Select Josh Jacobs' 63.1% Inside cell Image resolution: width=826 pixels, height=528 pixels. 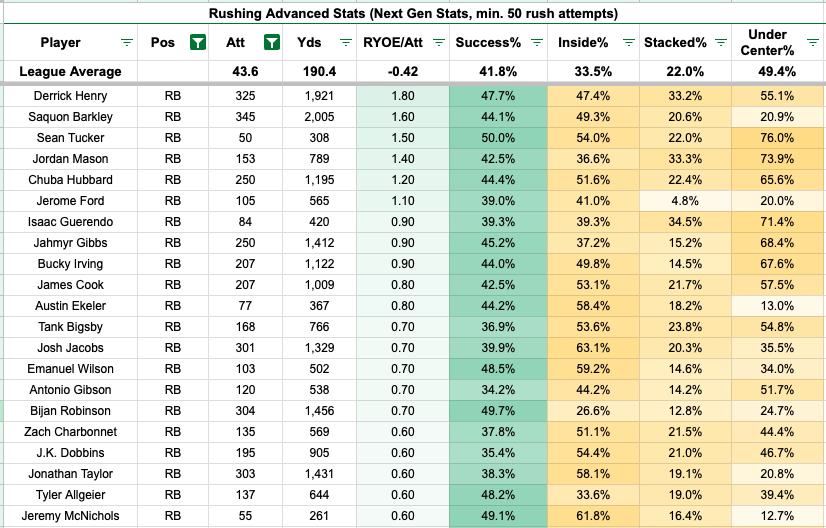pos(593,348)
